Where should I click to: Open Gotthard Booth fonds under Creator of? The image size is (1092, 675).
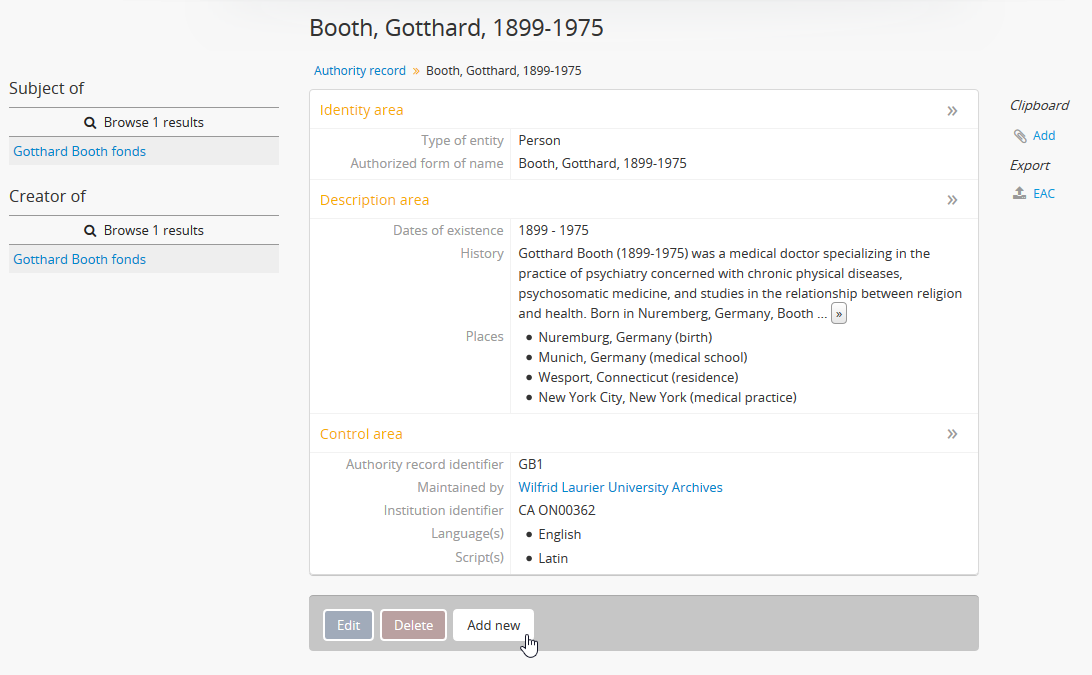tap(80, 260)
